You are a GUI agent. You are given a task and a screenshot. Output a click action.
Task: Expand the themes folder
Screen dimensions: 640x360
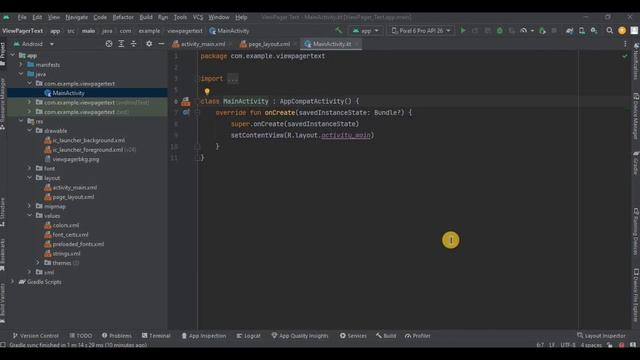(38, 263)
